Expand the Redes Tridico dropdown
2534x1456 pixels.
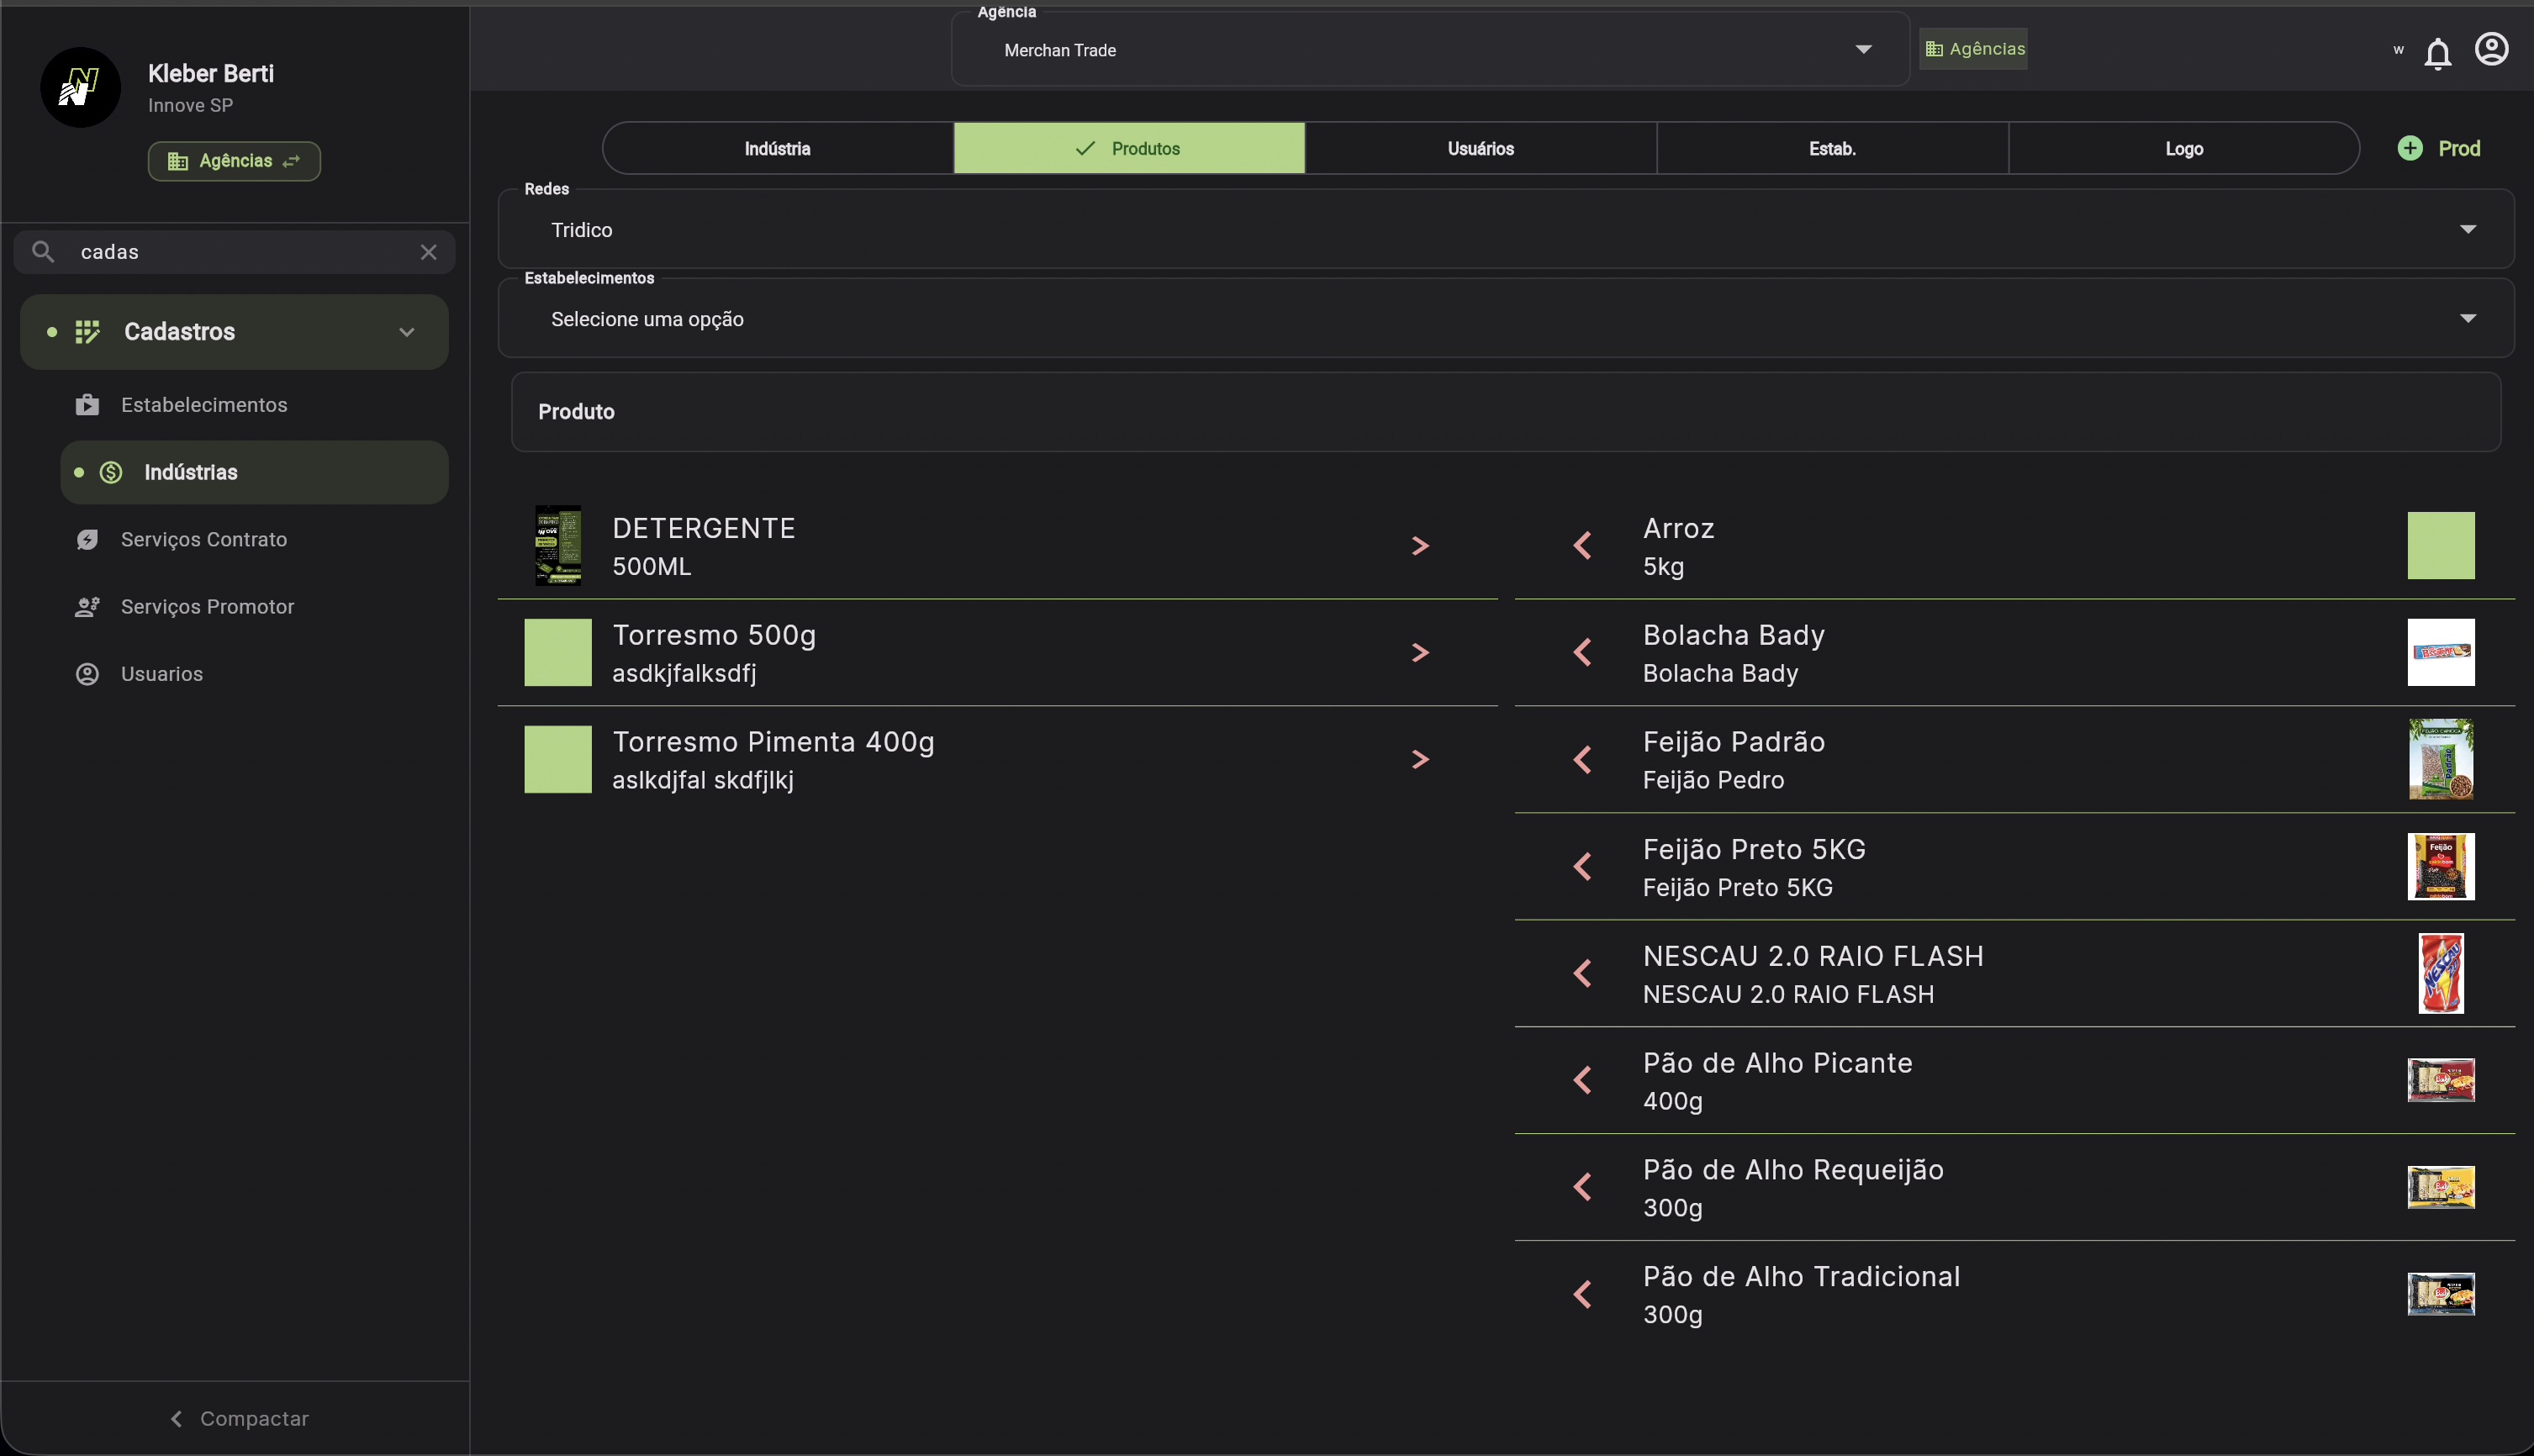tap(1505, 230)
